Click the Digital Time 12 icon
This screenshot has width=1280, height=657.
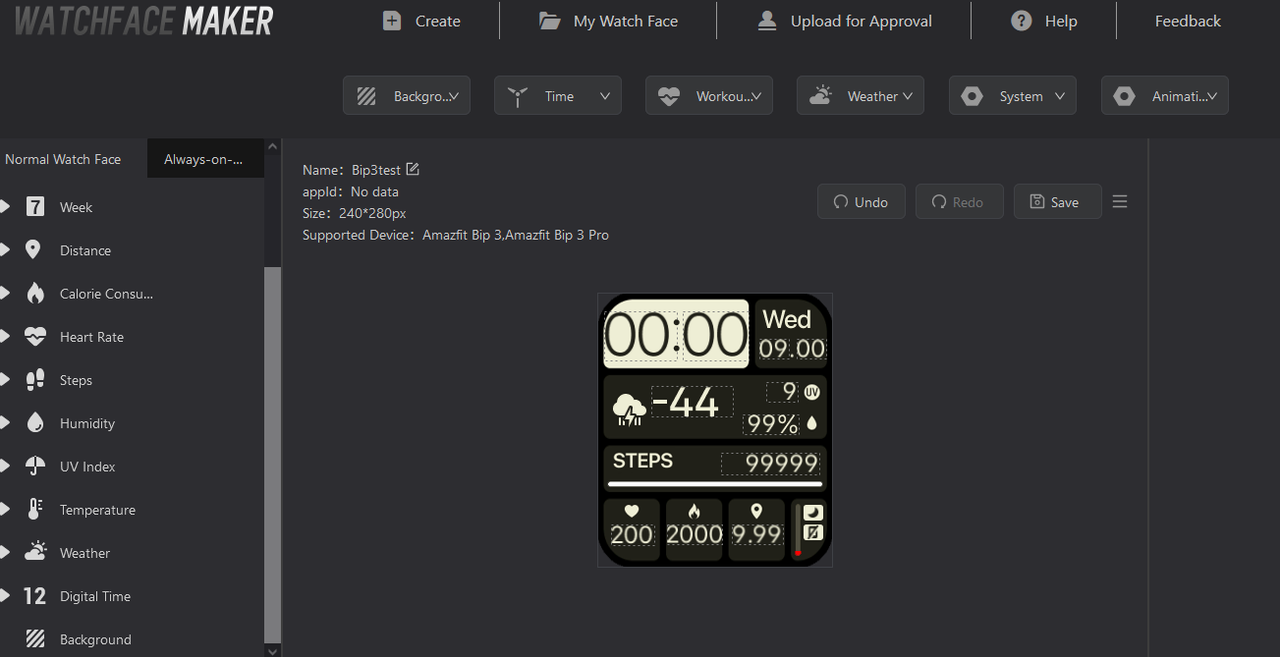(35, 596)
